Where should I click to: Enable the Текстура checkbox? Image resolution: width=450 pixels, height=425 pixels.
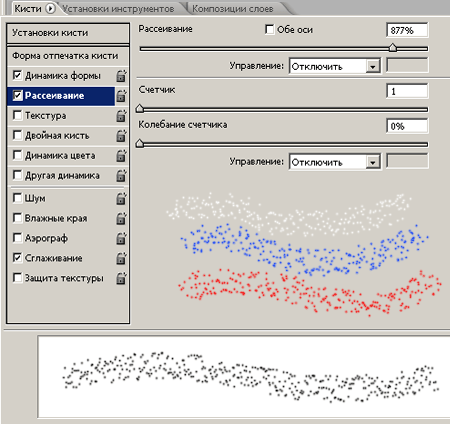click(x=17, y=115)
